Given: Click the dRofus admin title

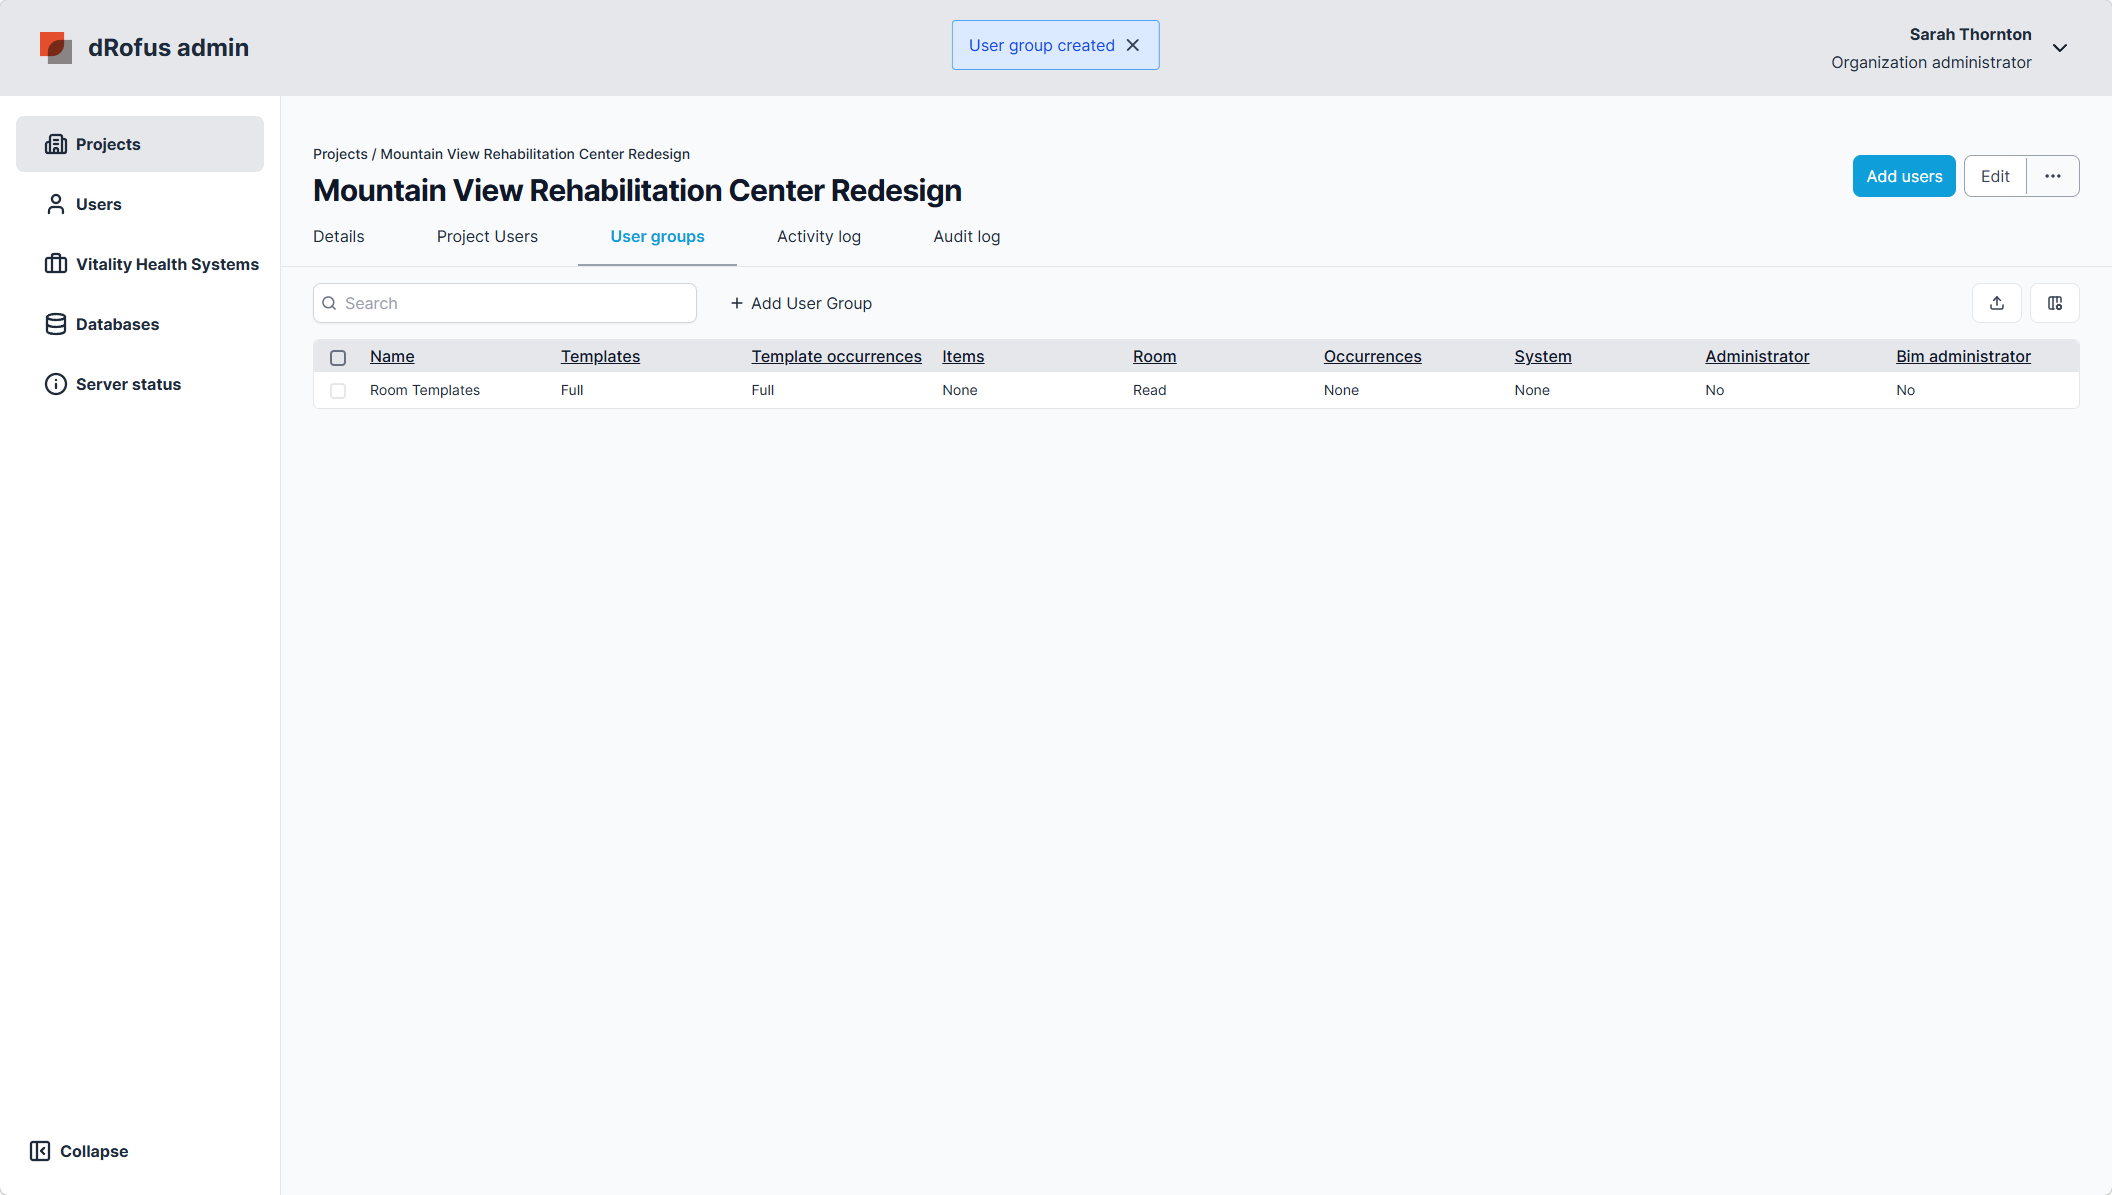Looking at the screenshot, I should pyautogui.click(x=168, y=47).
